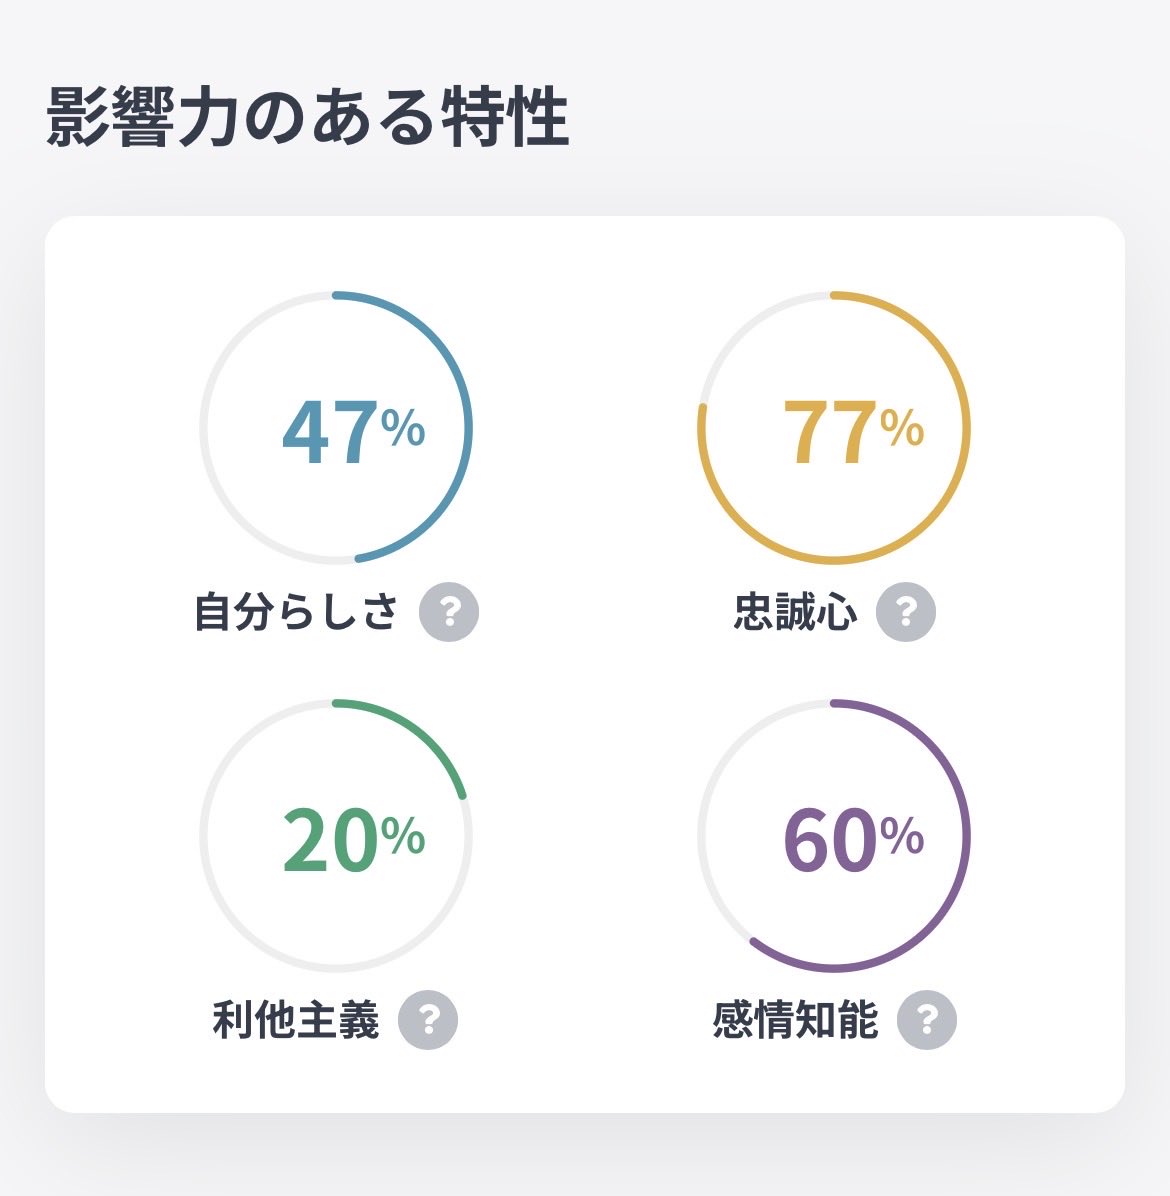Select the 自分らしさ label text
The height and width of the screenshot is (1196, 1170).
[x=295, y=612]
